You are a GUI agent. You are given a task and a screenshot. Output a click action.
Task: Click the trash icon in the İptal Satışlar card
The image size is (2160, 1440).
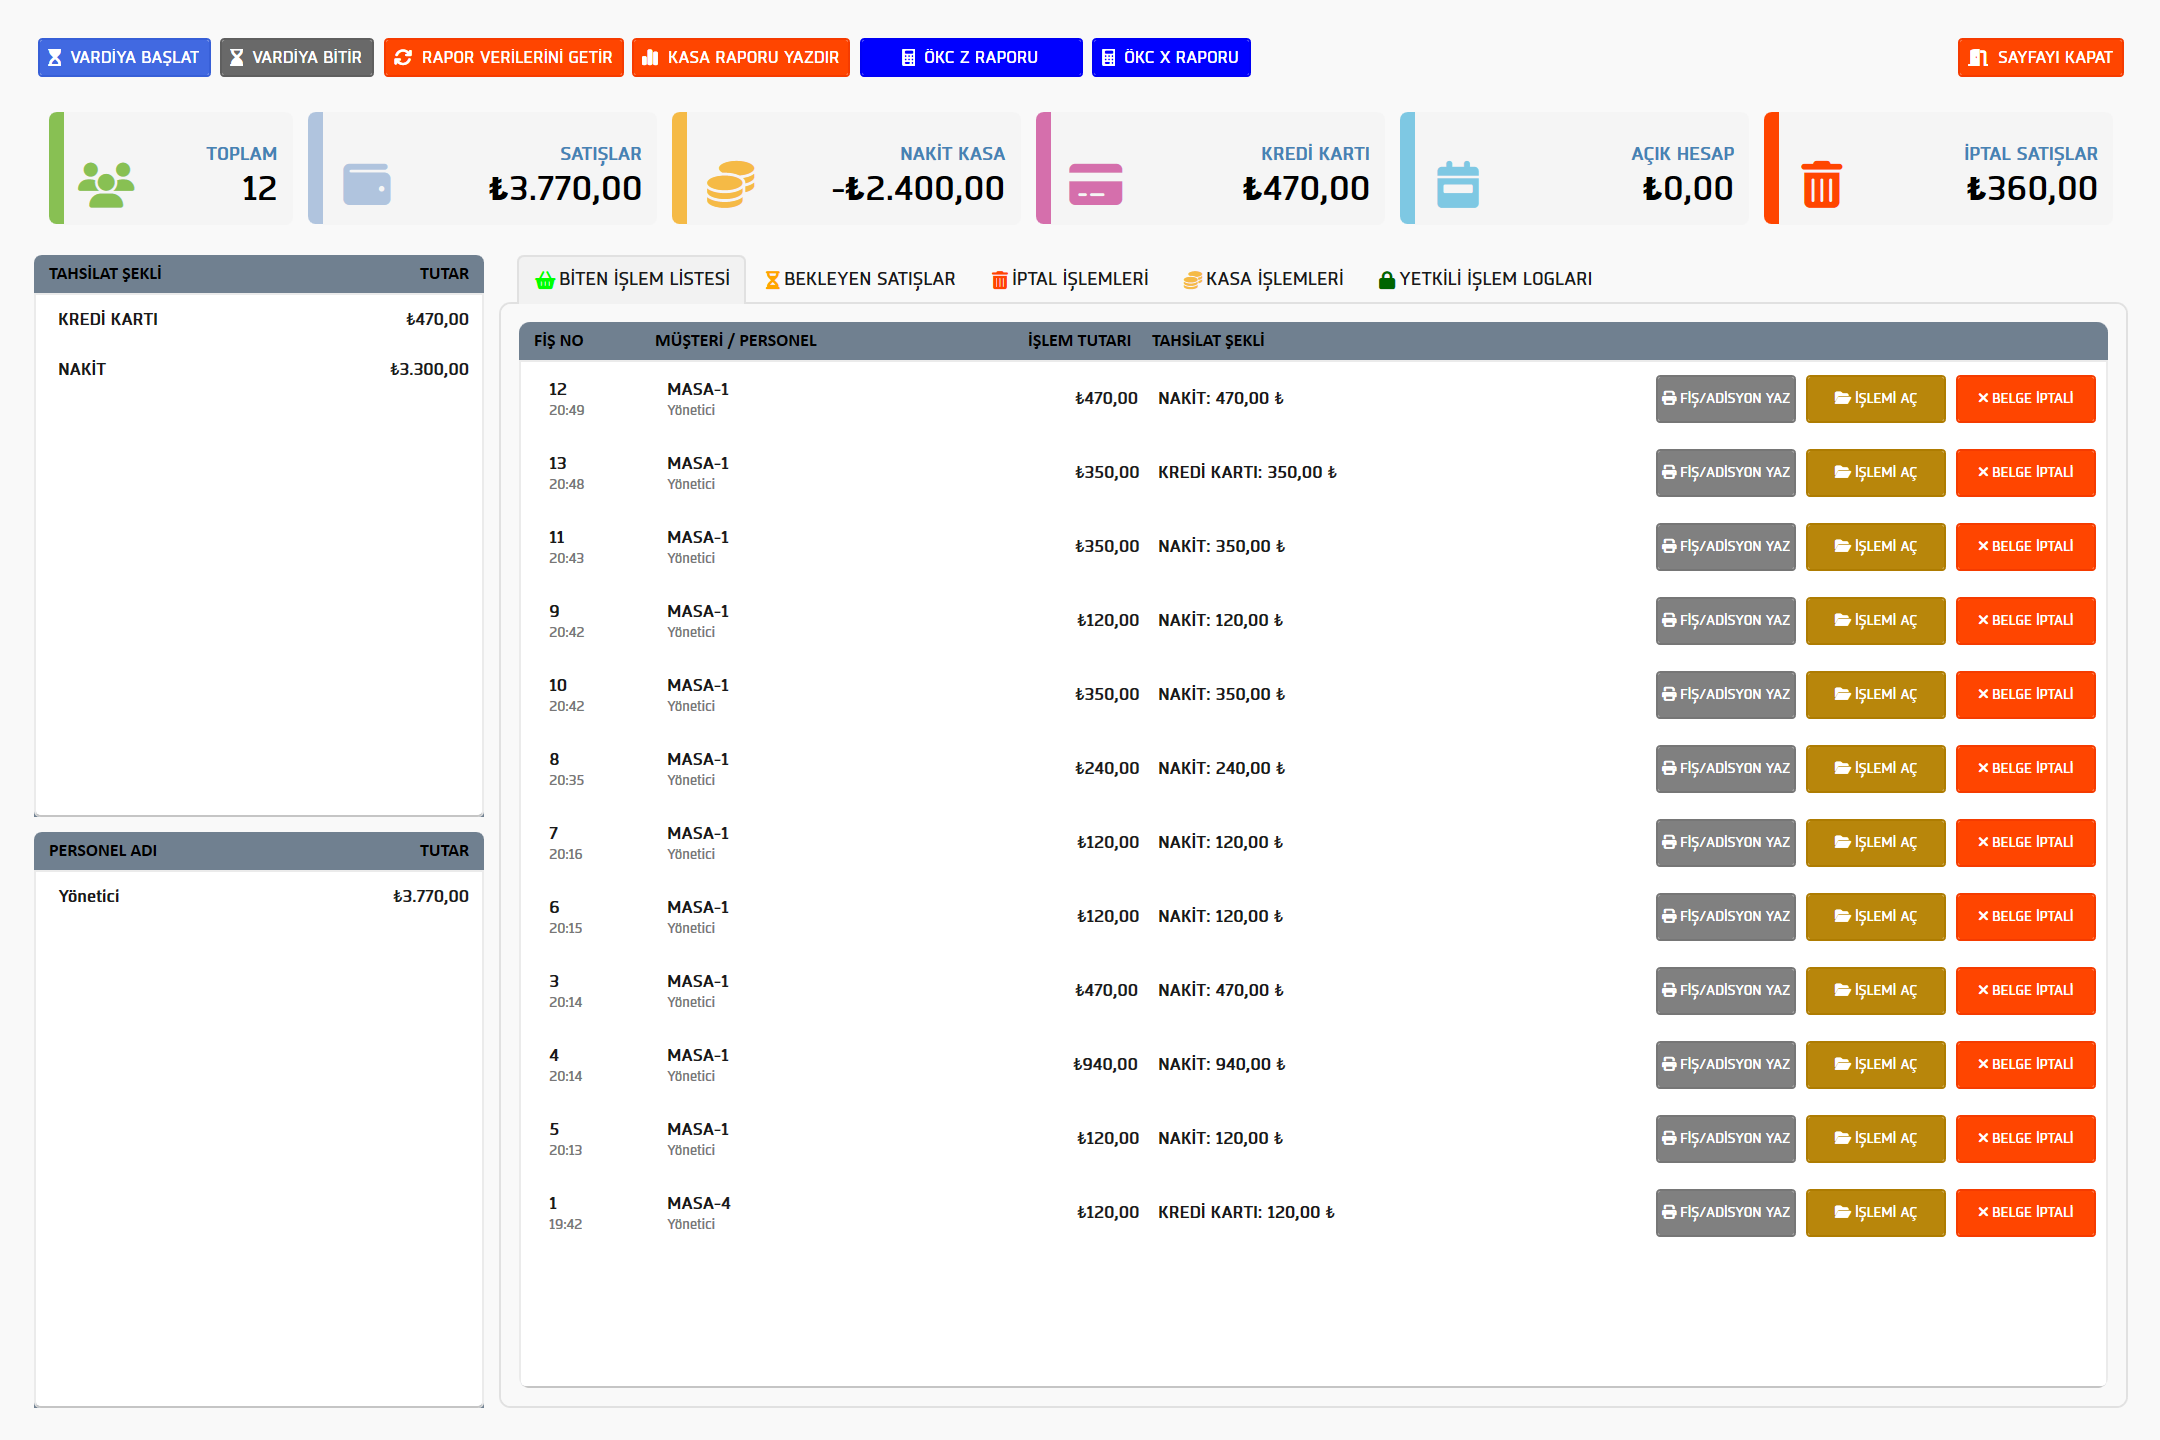click(1821, 185)
